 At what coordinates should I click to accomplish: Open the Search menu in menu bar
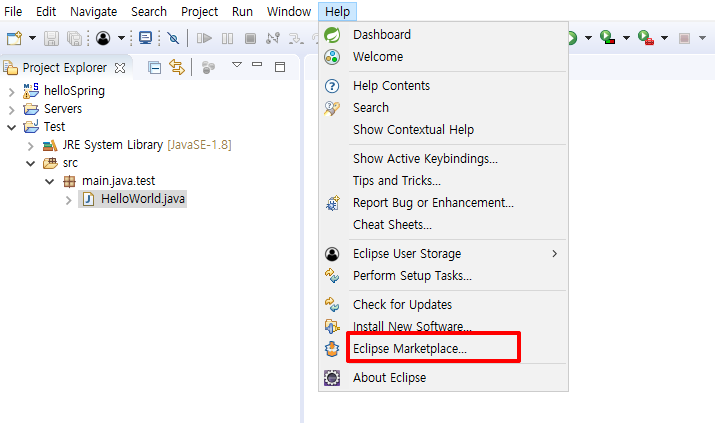149,11
